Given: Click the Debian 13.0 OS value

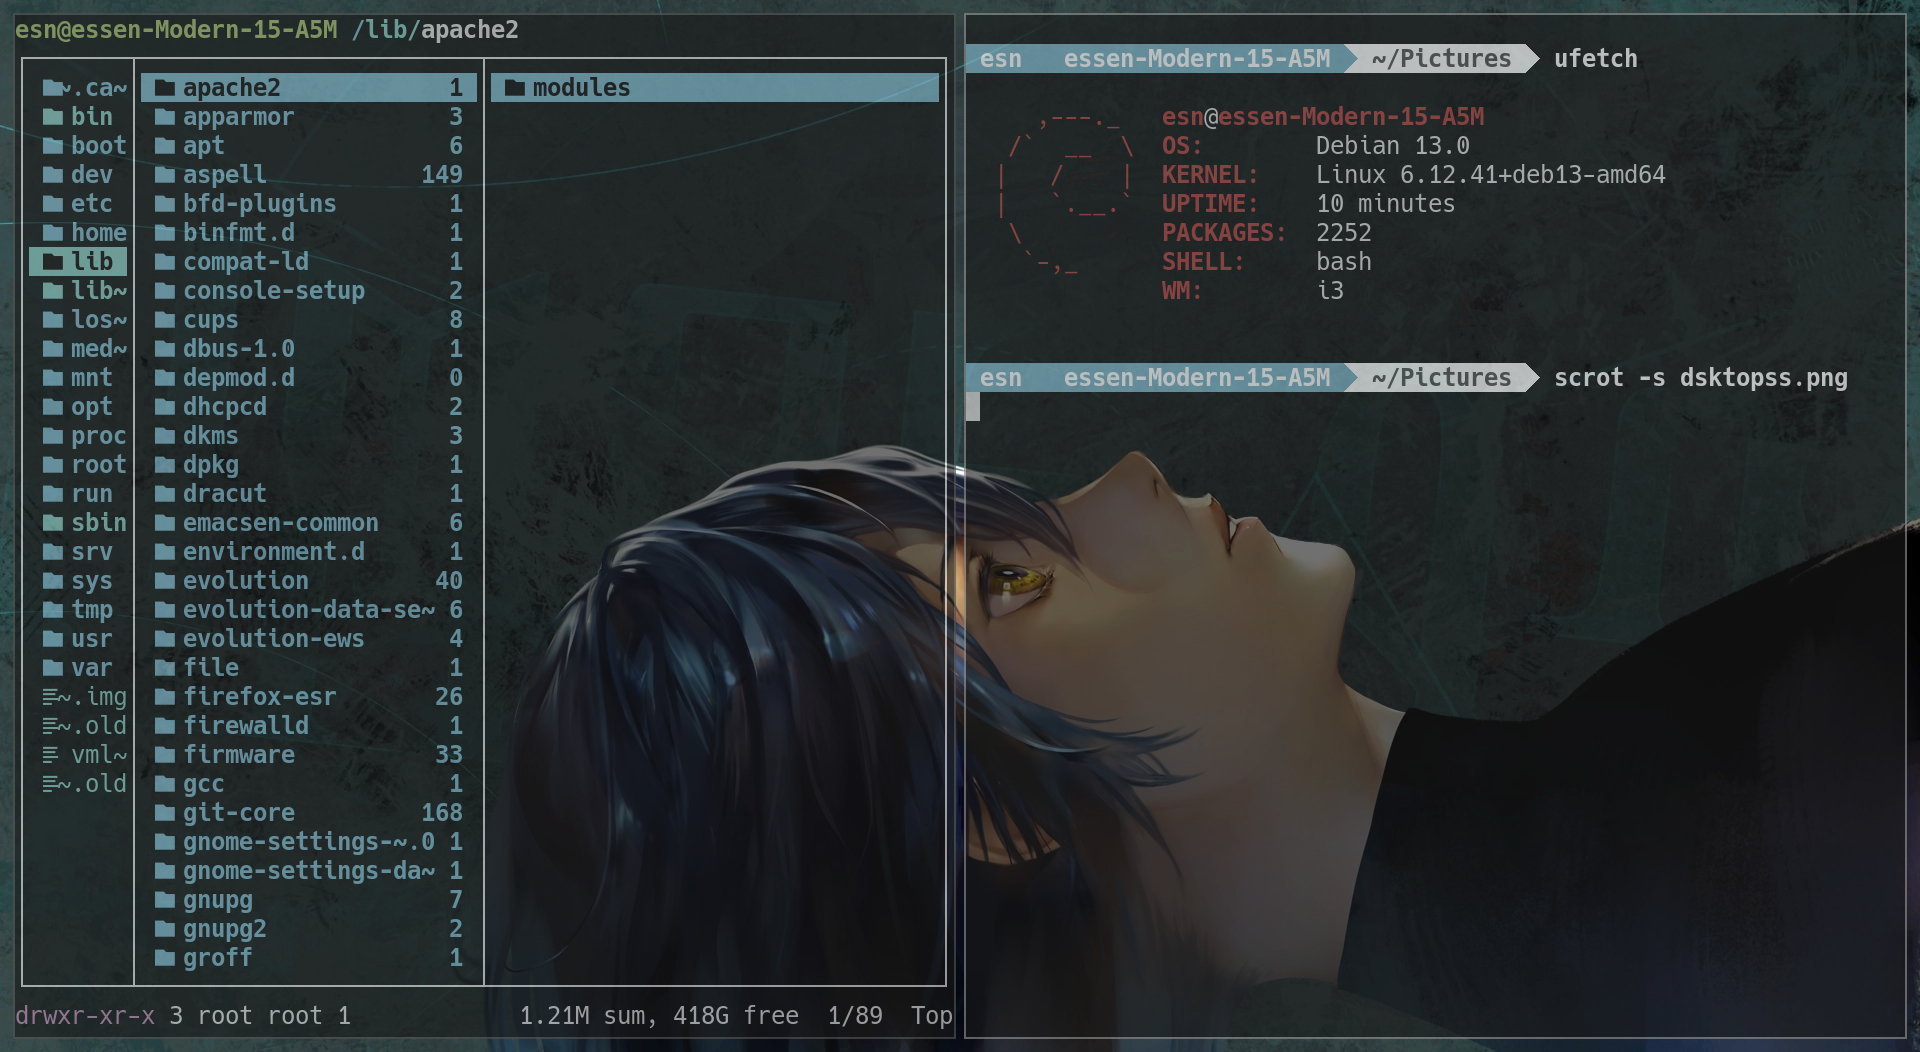Looking at the screenshot, I should (1393, 146).
